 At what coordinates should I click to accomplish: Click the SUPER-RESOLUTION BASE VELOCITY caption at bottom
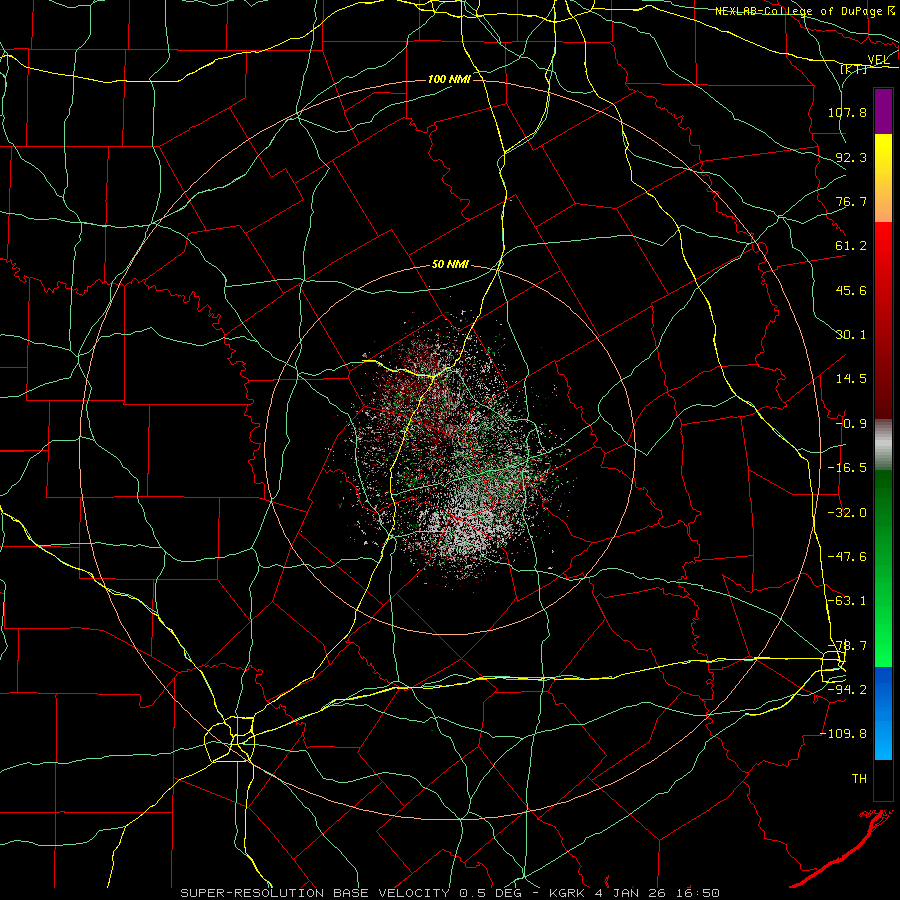450,893
